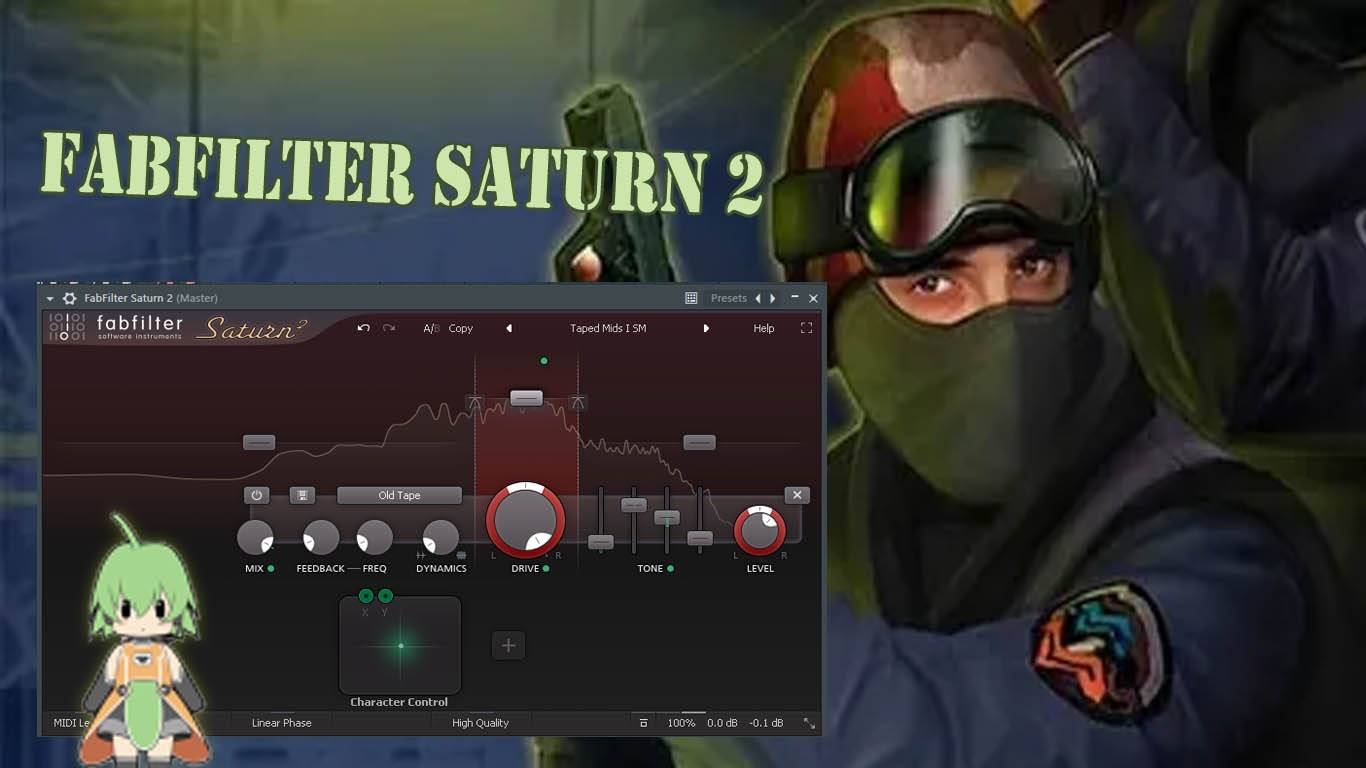
Task: Click the Copy button next to A/B
Action: (x=461, y=328)
